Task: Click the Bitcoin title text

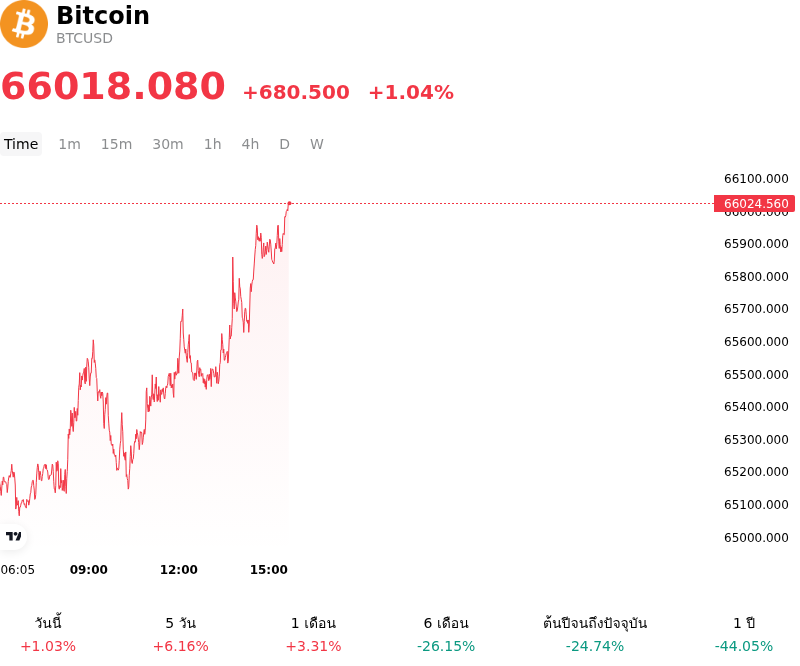Action: [x=103, y=15]
